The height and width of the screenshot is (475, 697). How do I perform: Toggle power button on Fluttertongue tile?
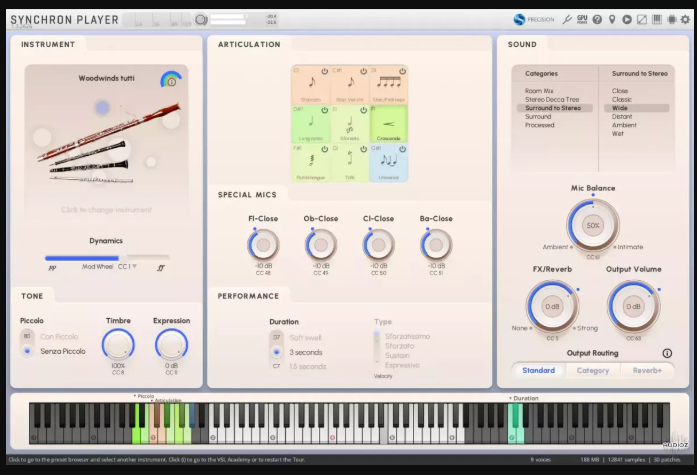coord(324,149)
